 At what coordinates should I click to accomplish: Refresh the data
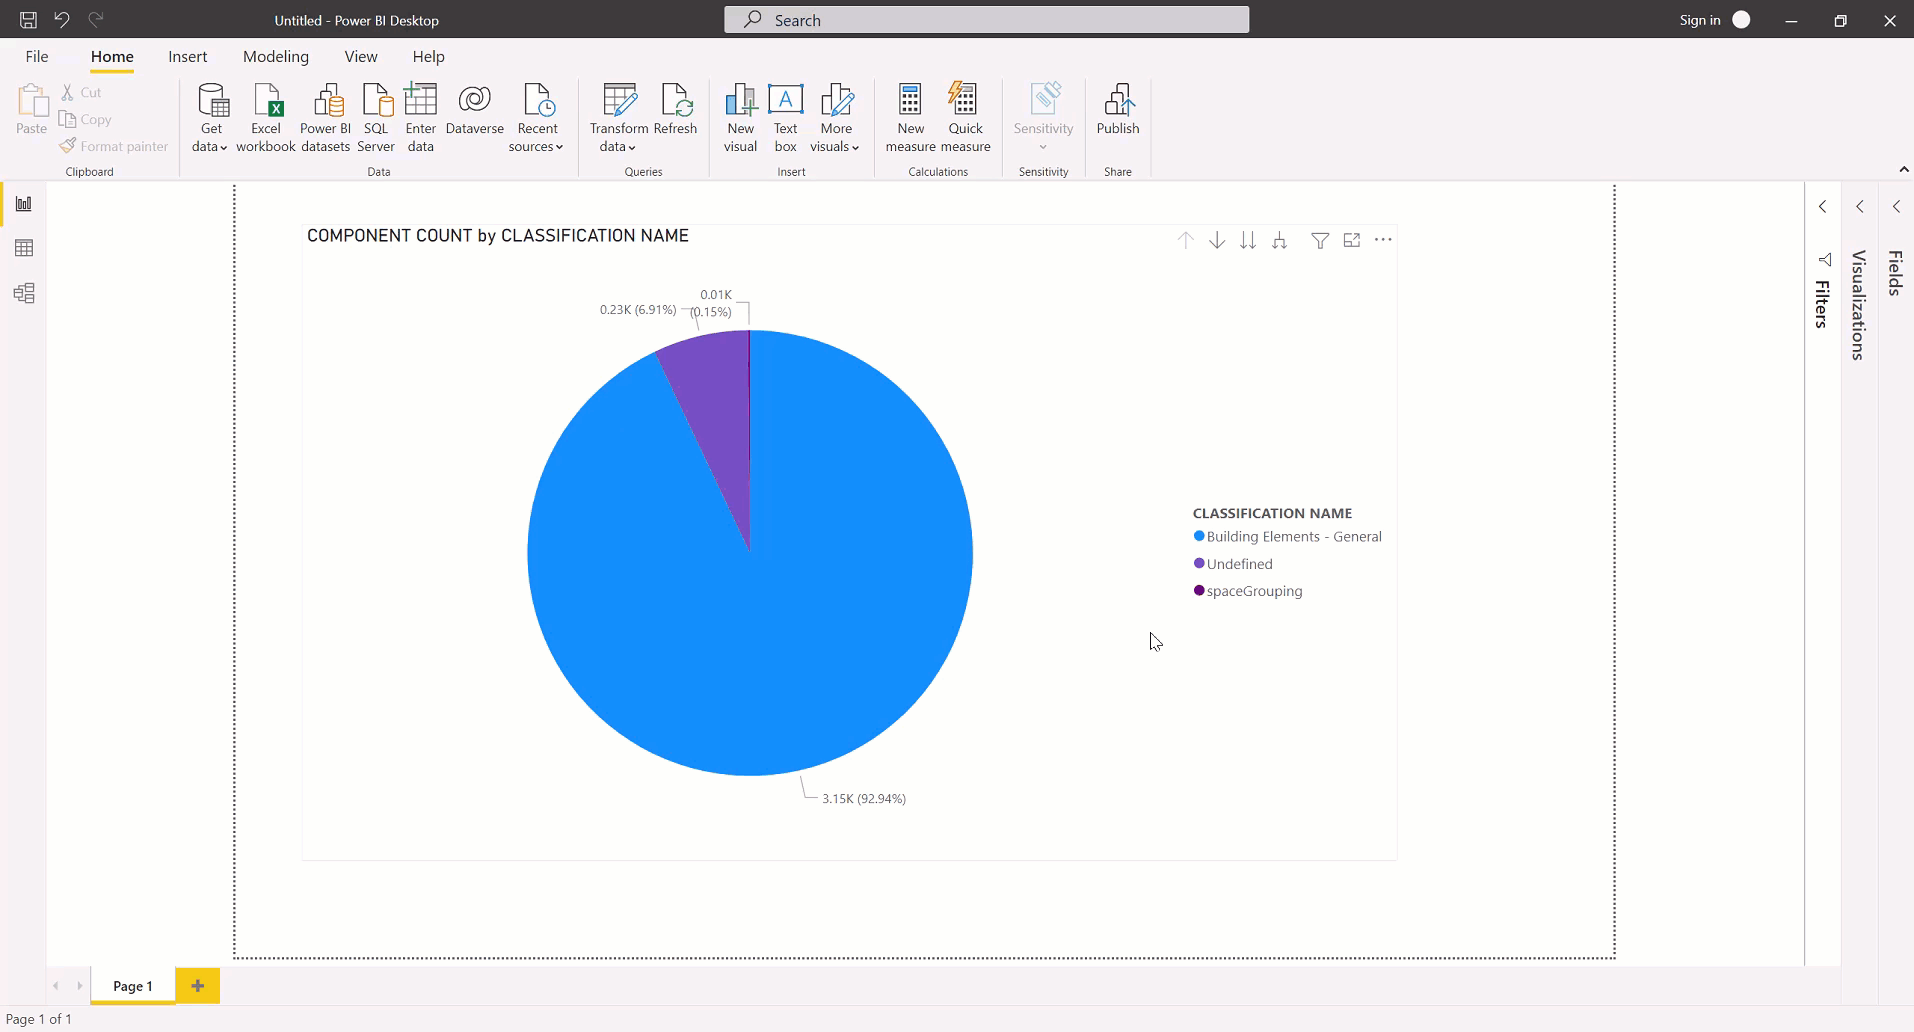tap(676, 110)
